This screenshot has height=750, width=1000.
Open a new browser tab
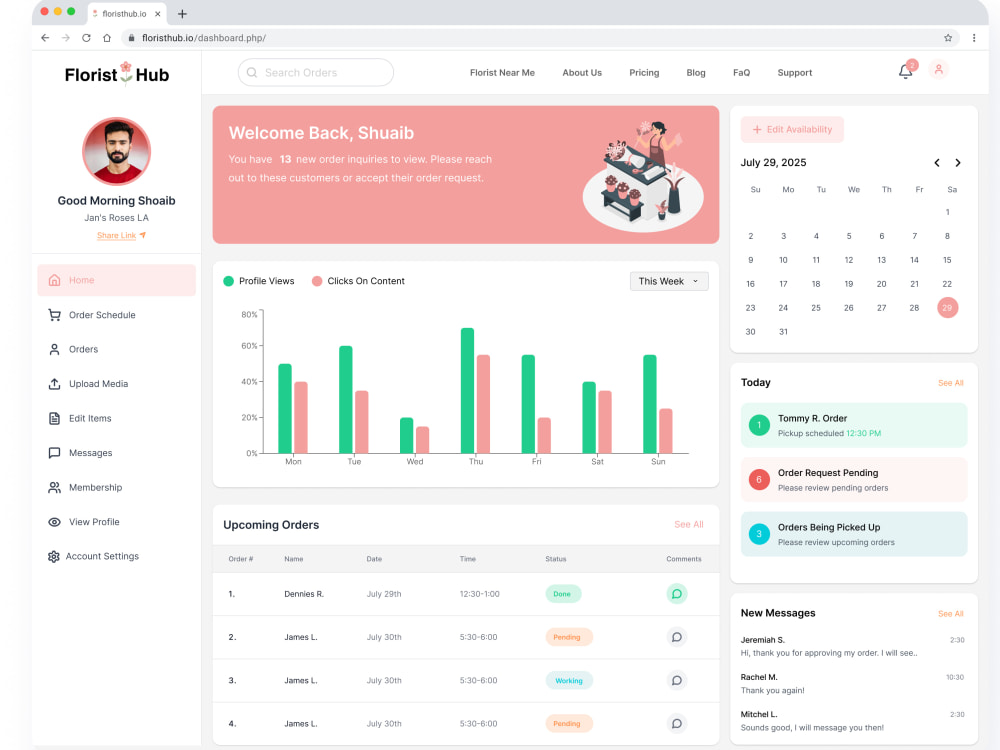click(x=182, y=13)
